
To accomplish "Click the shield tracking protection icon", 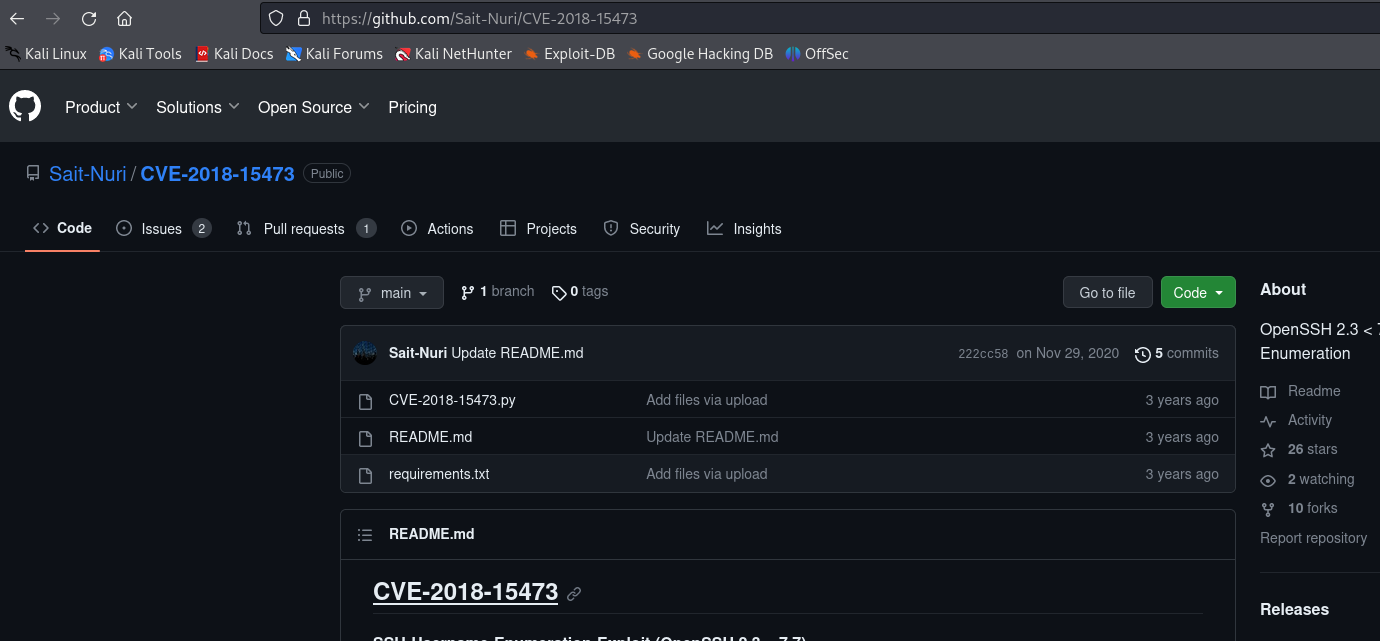I will (278, 18).
